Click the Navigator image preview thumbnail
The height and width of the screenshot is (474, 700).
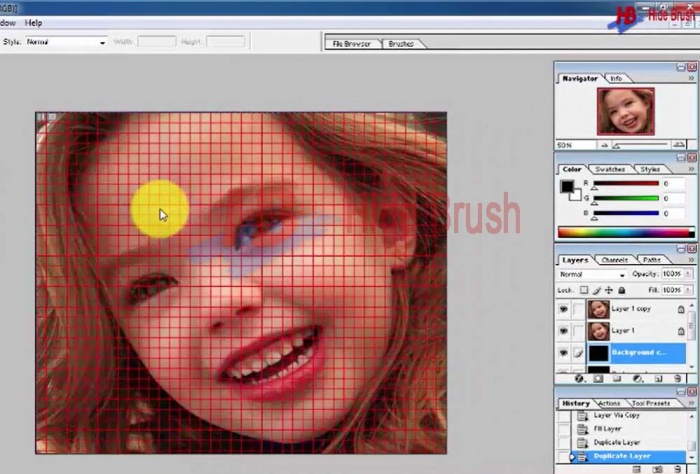(625, 111)
